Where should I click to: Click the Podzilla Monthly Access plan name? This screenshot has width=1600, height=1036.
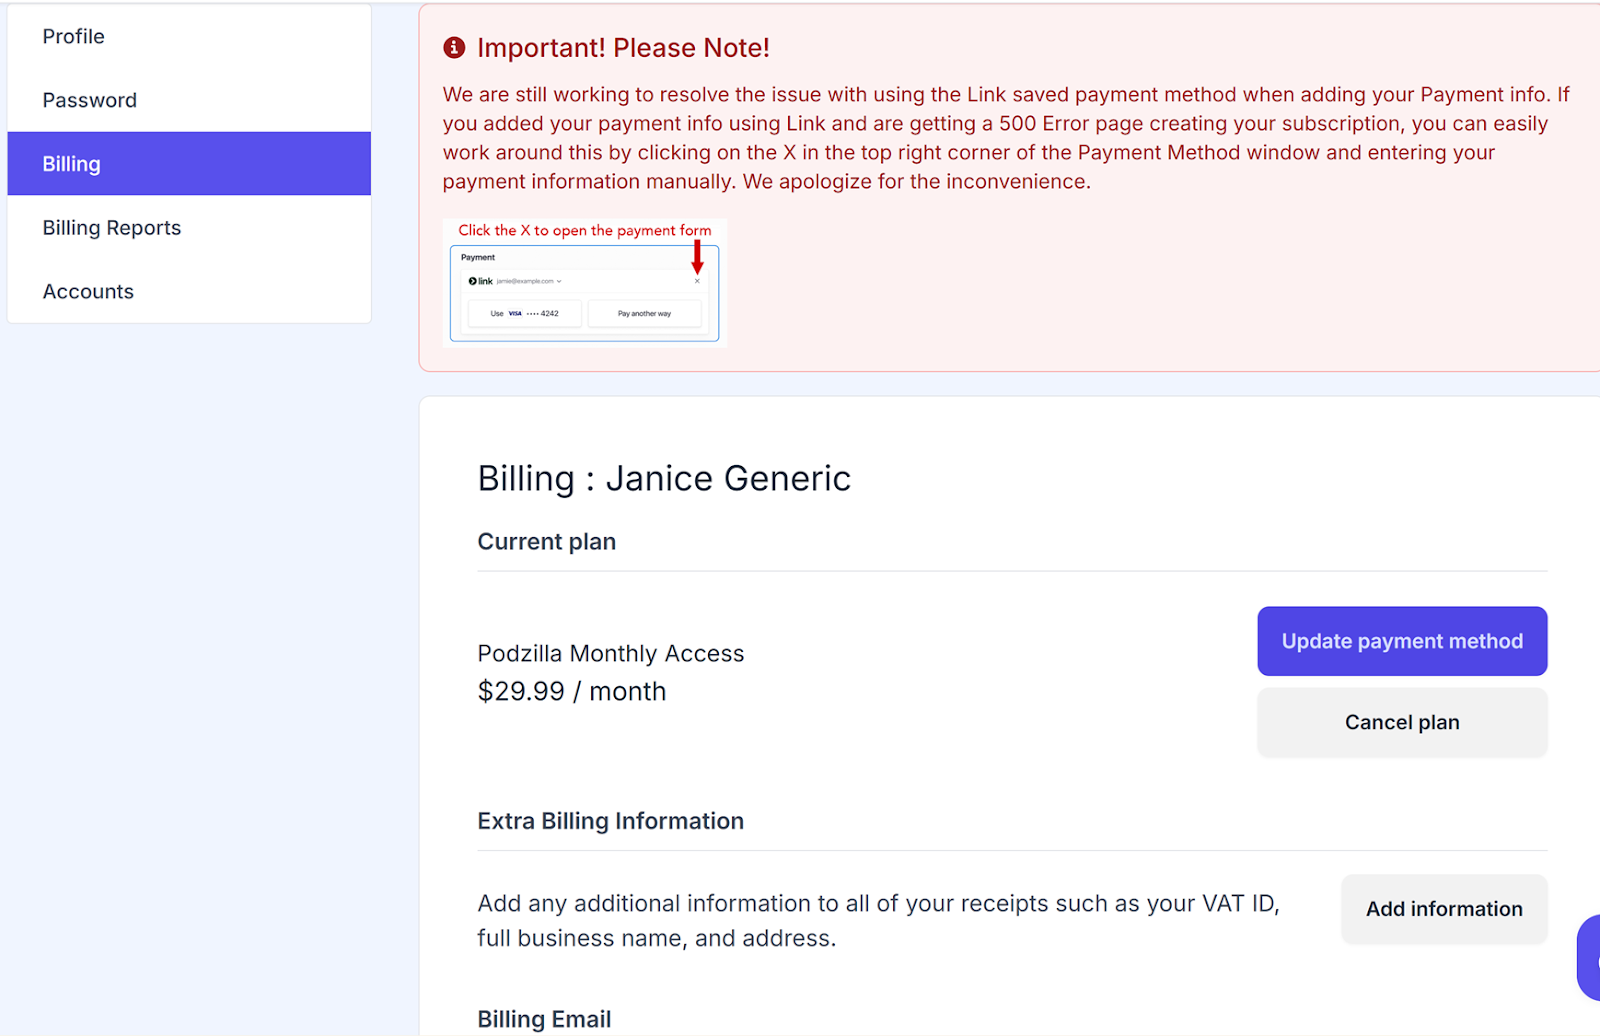pos(610,654)
